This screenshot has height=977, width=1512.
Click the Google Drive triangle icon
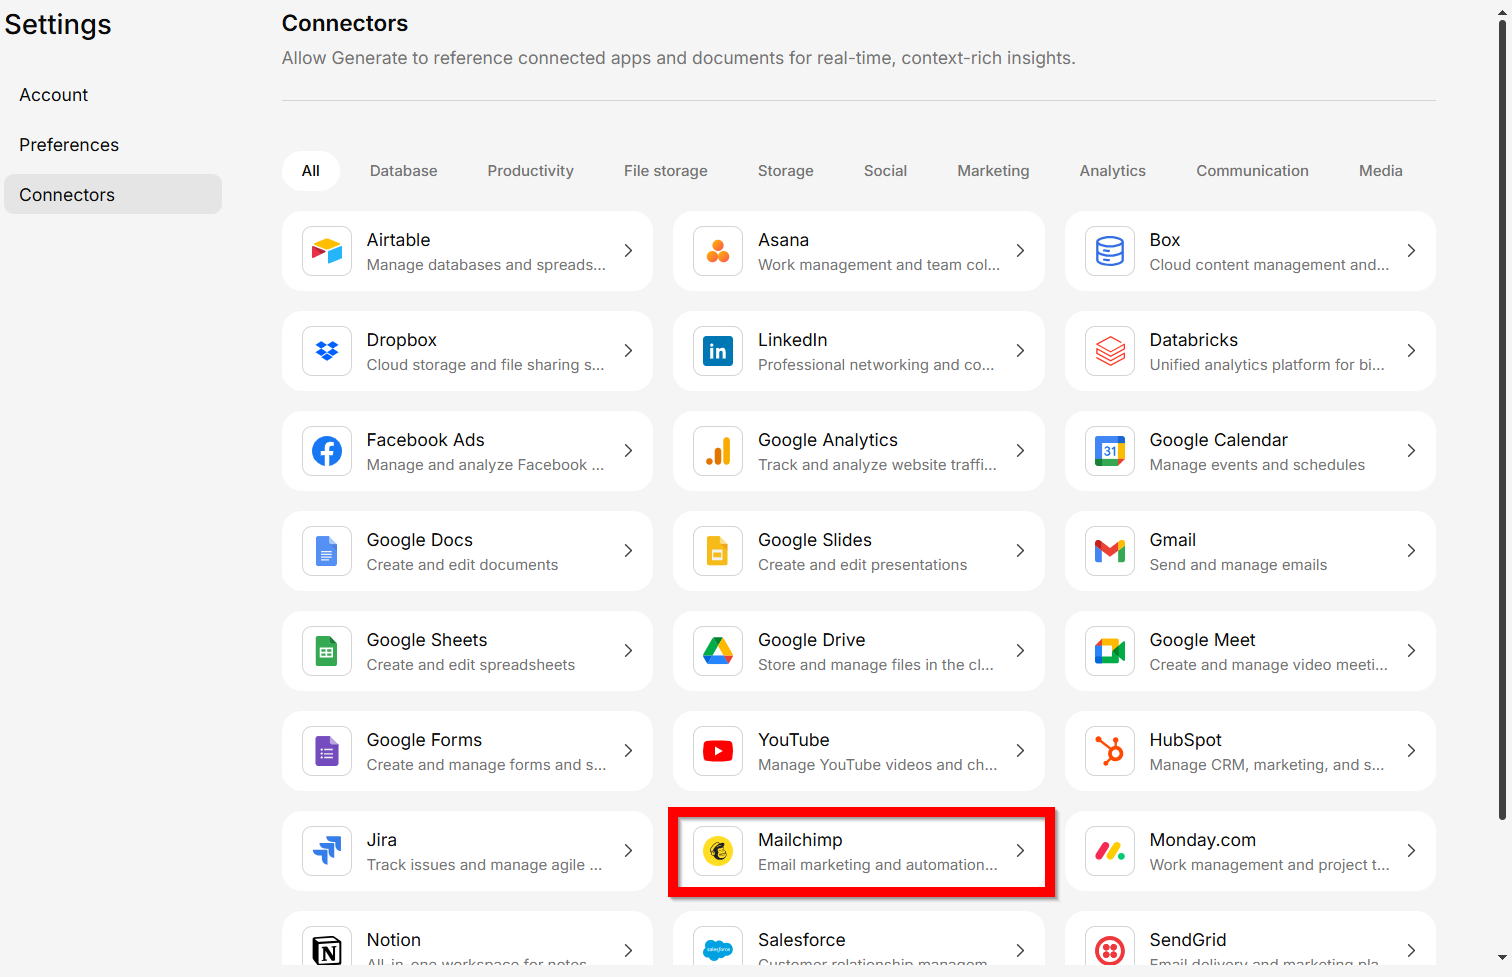(x=718, y=651)
